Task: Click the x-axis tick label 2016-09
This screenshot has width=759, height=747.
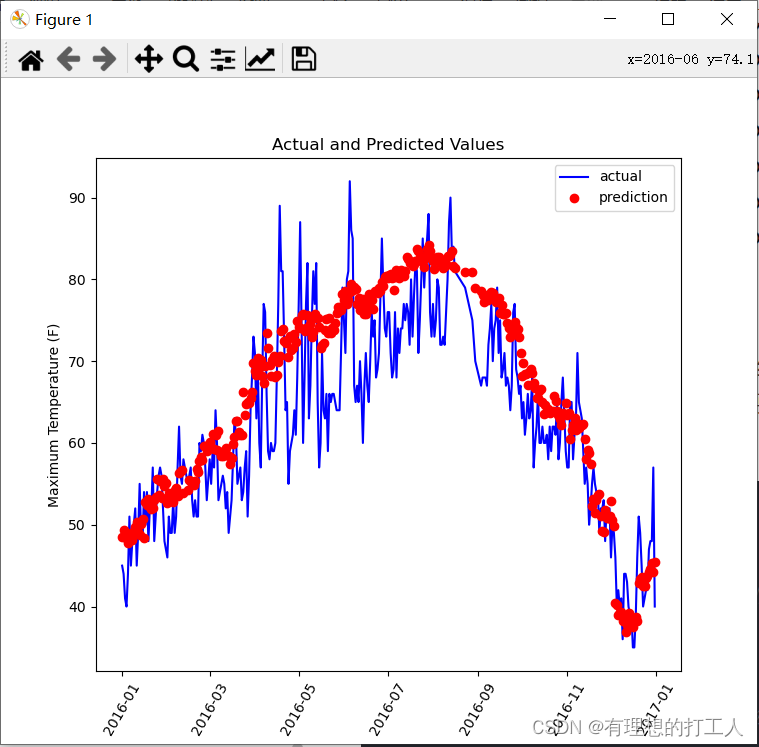Action: pos(476,710)
